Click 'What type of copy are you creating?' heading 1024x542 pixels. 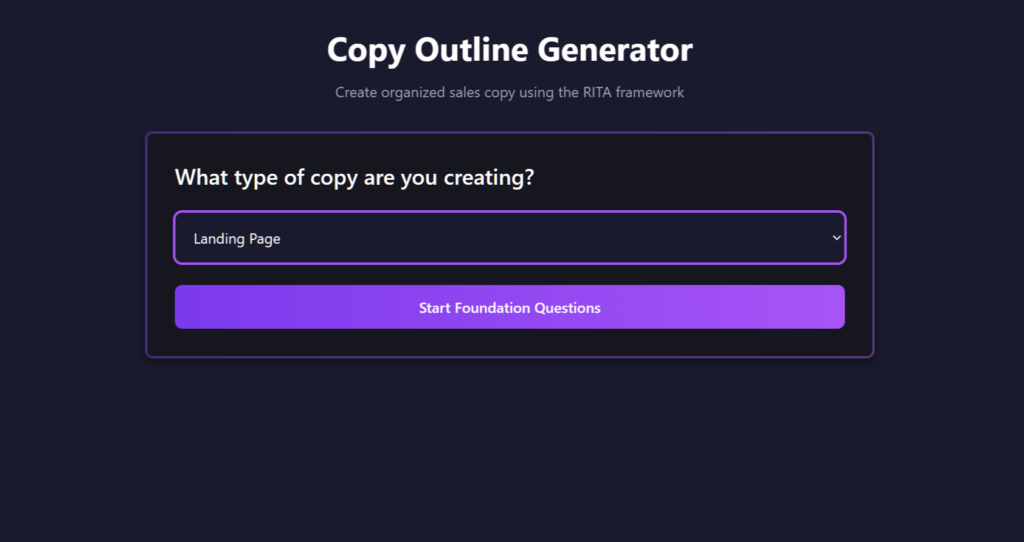(x=354, y=178)
